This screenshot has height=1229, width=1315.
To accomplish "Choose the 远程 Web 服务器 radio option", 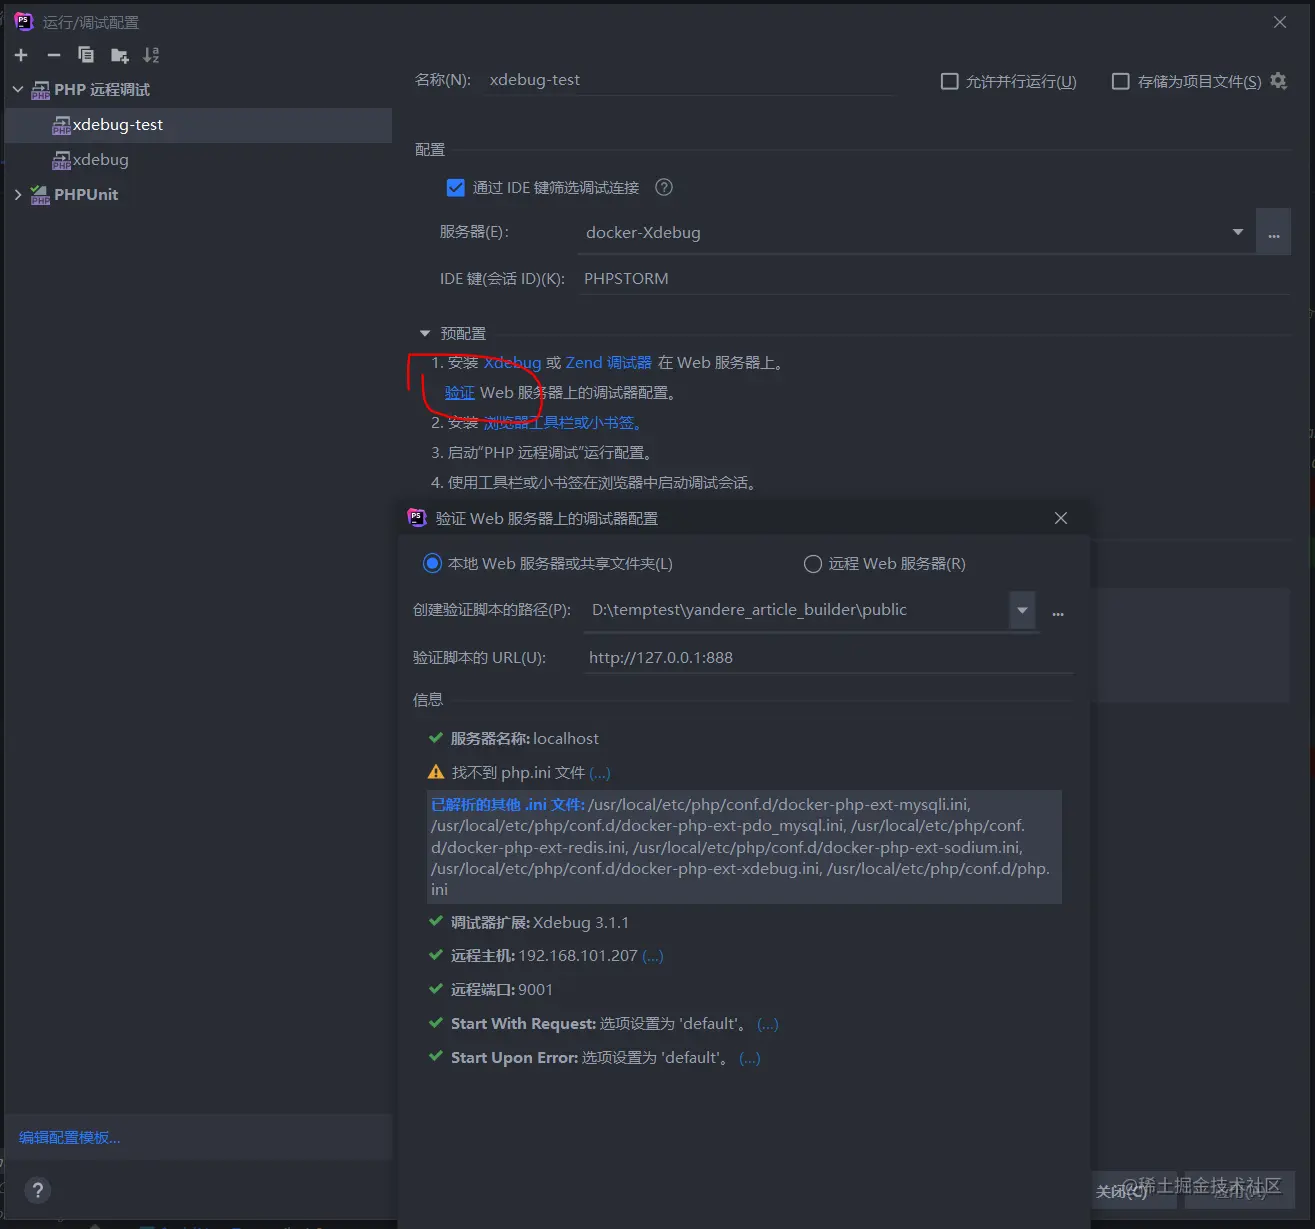I will [x=813, y=564].
